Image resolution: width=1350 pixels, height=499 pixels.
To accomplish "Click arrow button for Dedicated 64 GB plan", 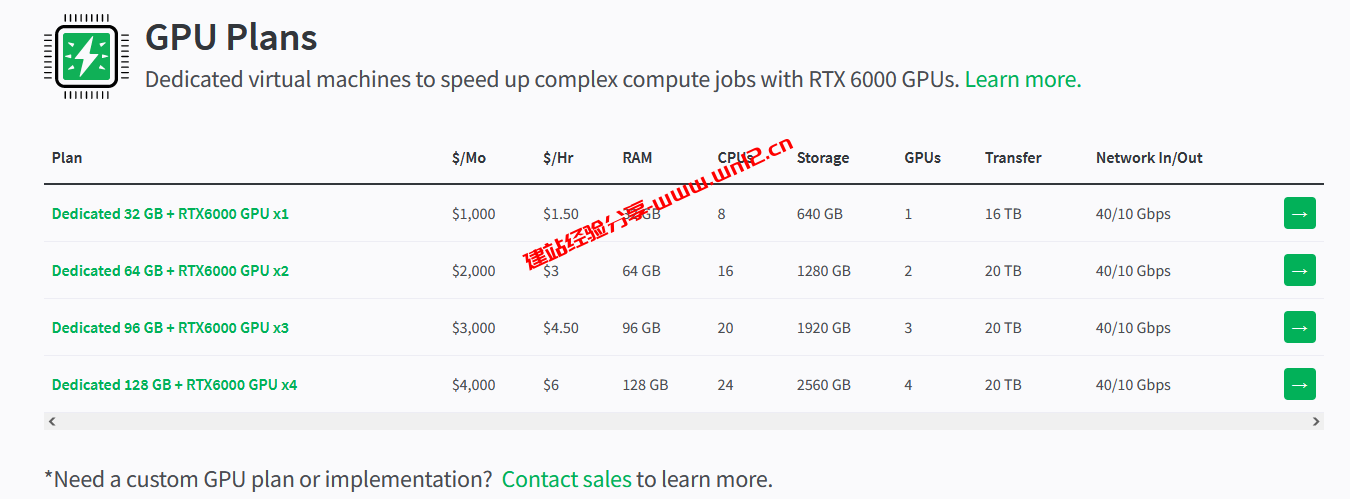I will point(1299,270).
